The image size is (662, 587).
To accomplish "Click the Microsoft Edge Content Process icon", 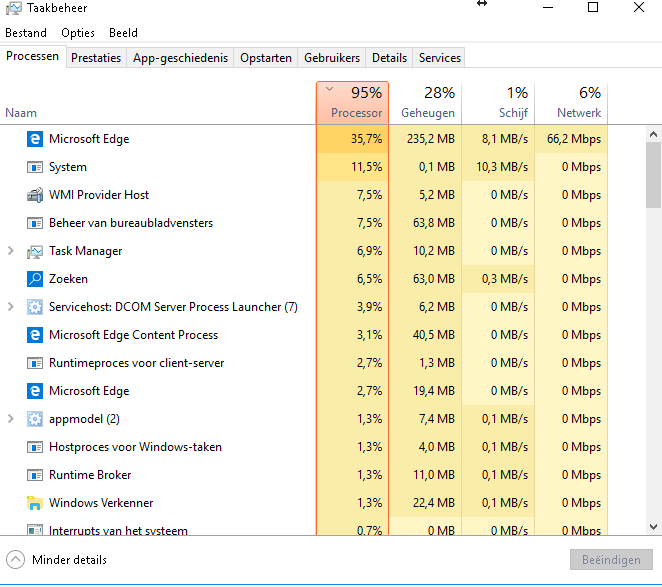I will (x=35, y=335).
